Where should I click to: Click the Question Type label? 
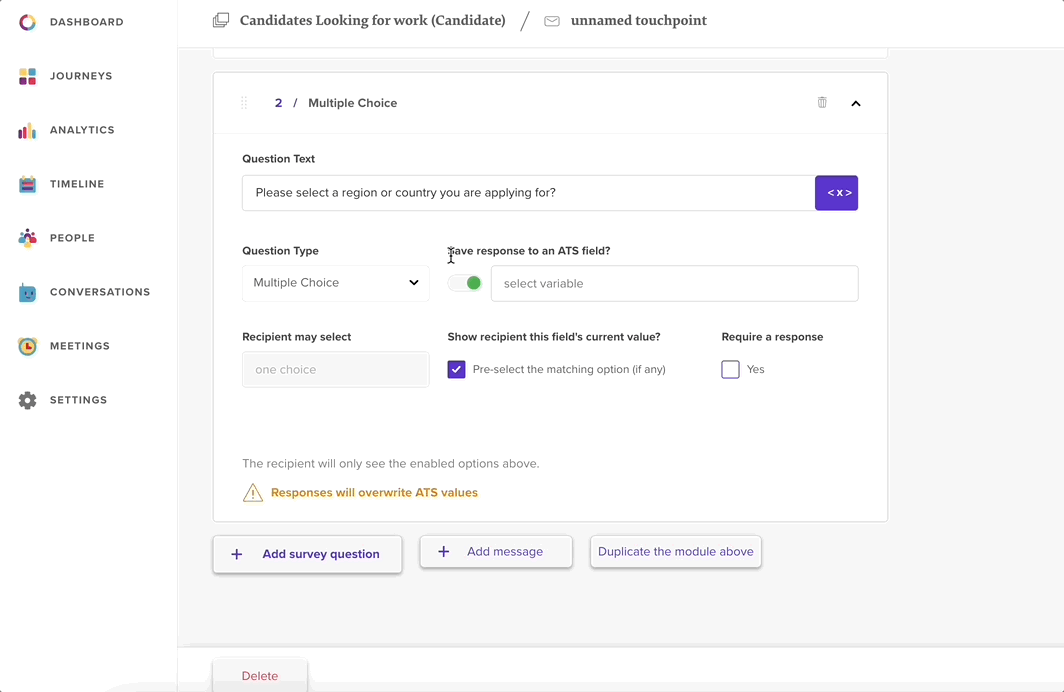click(280, 251)
